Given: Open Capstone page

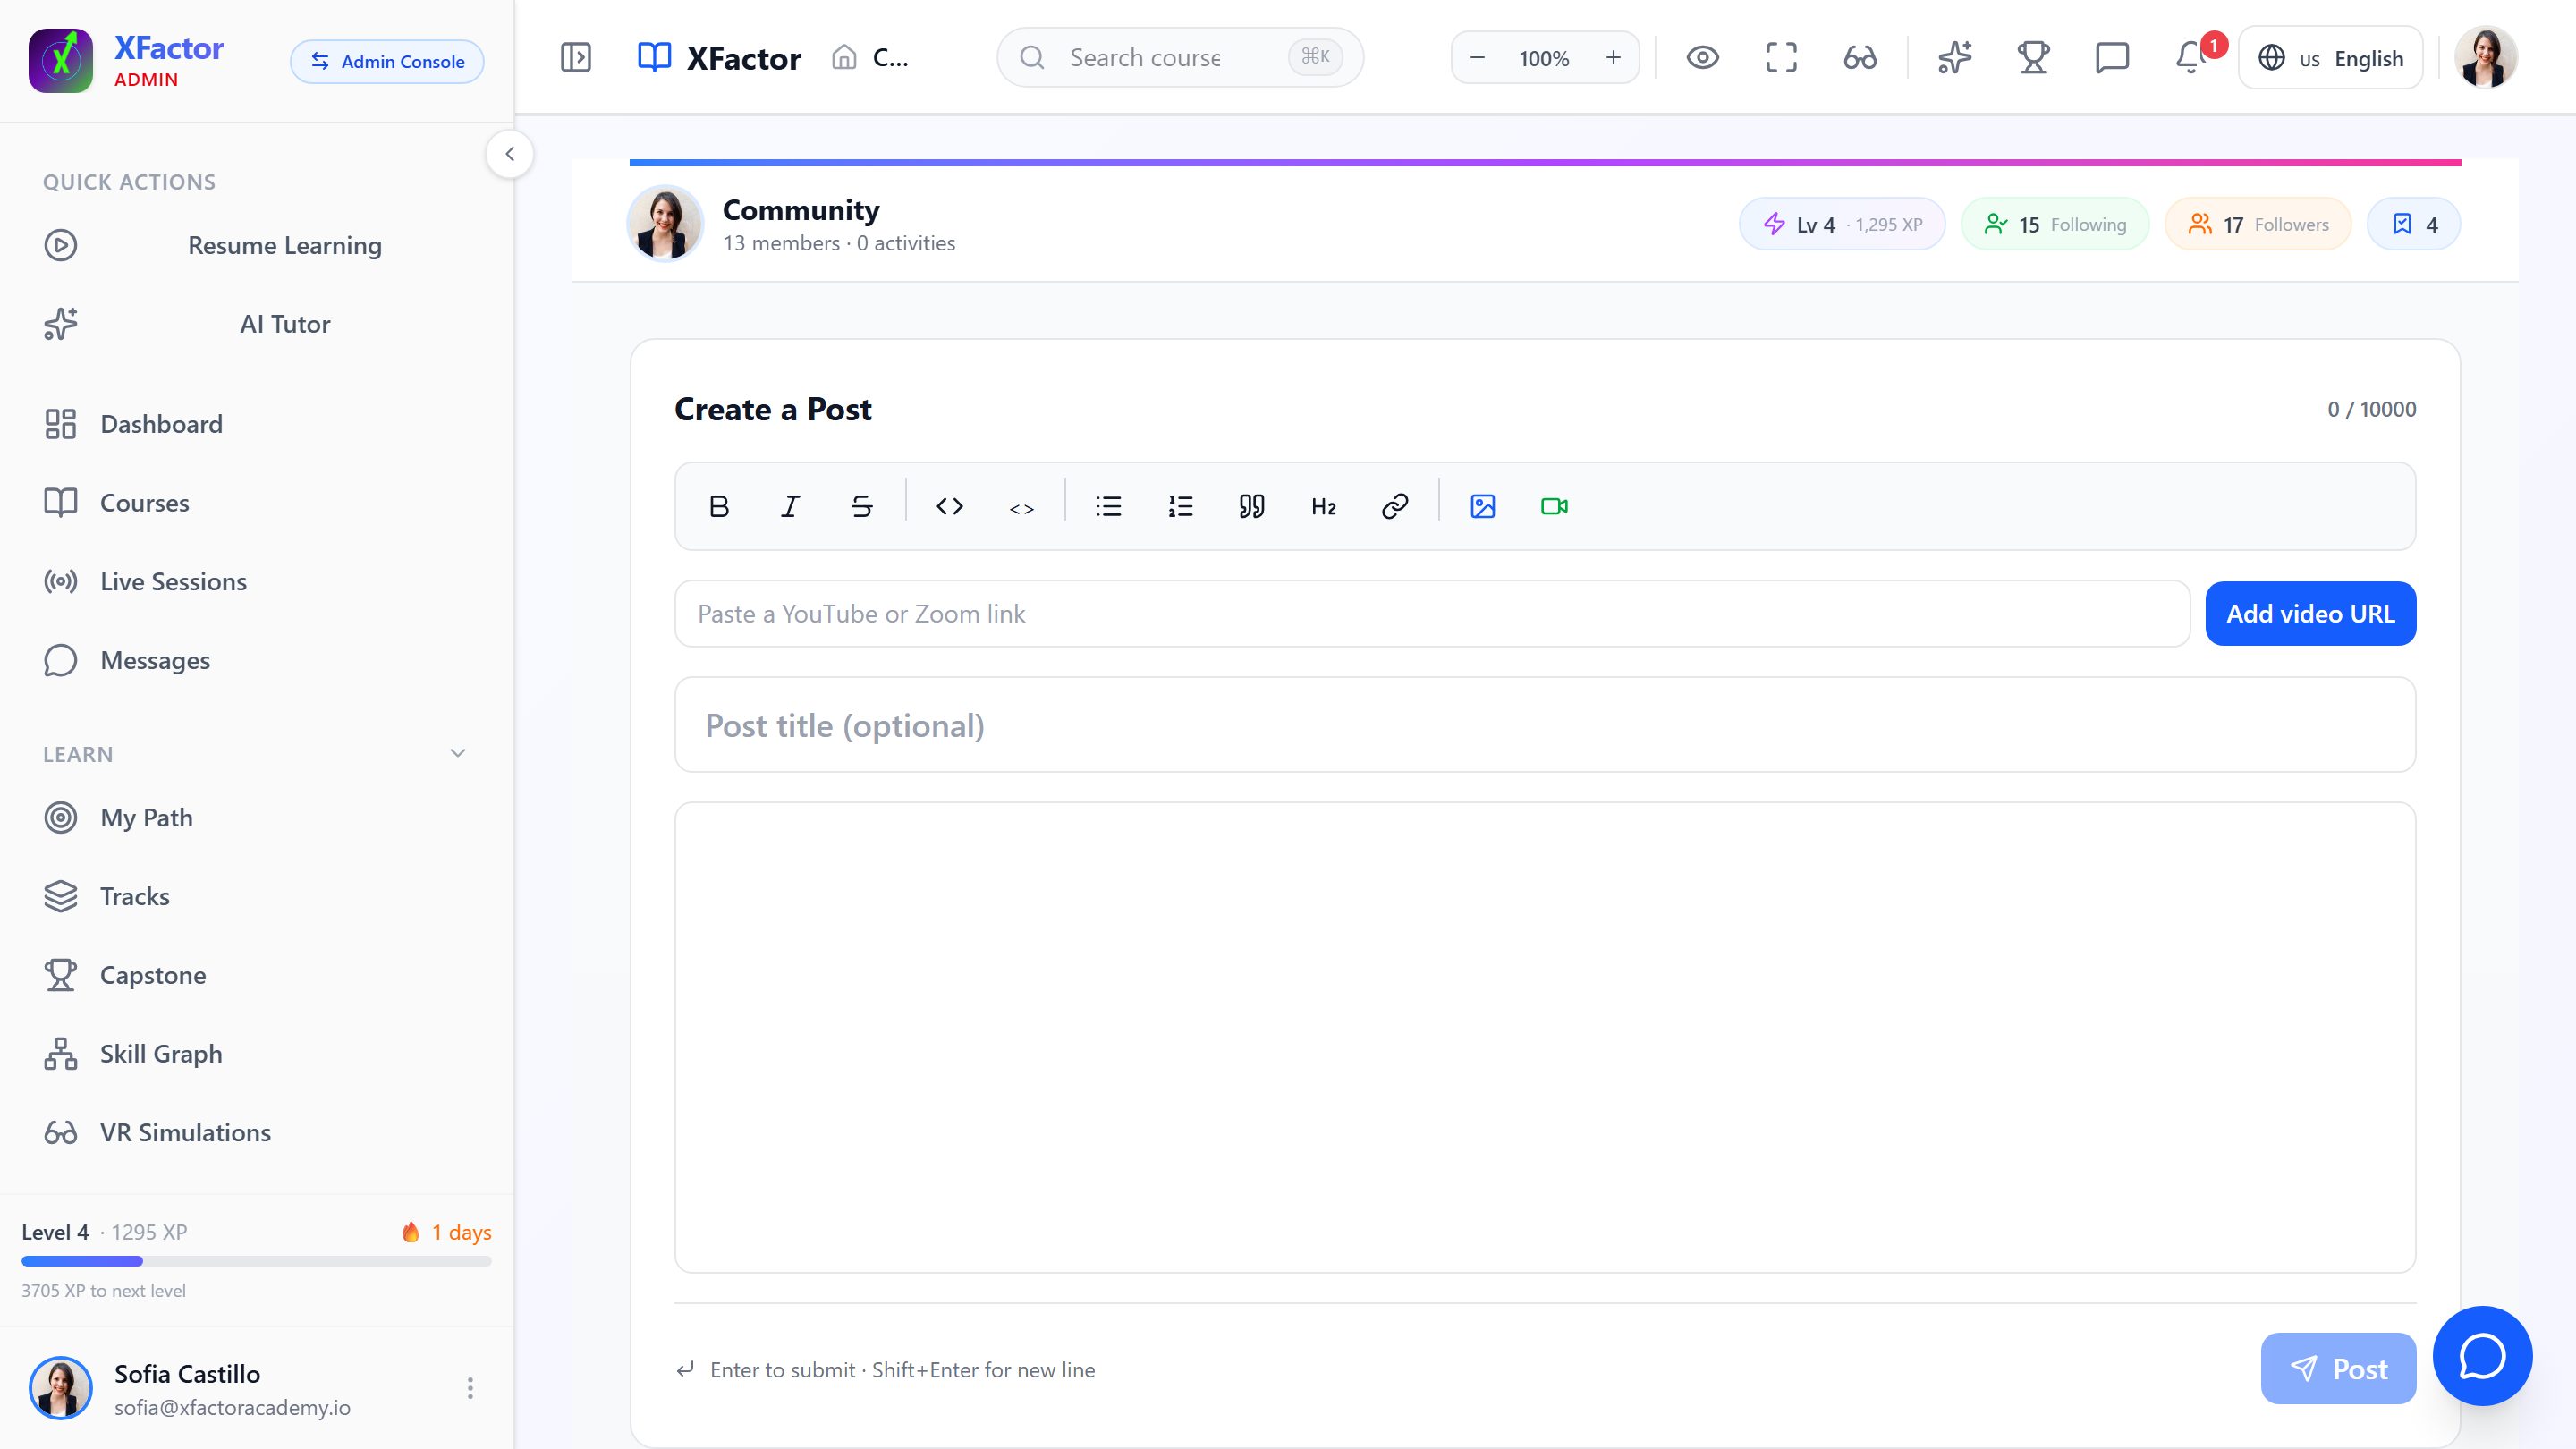Looking at the screenshot, I should [257, 975].
